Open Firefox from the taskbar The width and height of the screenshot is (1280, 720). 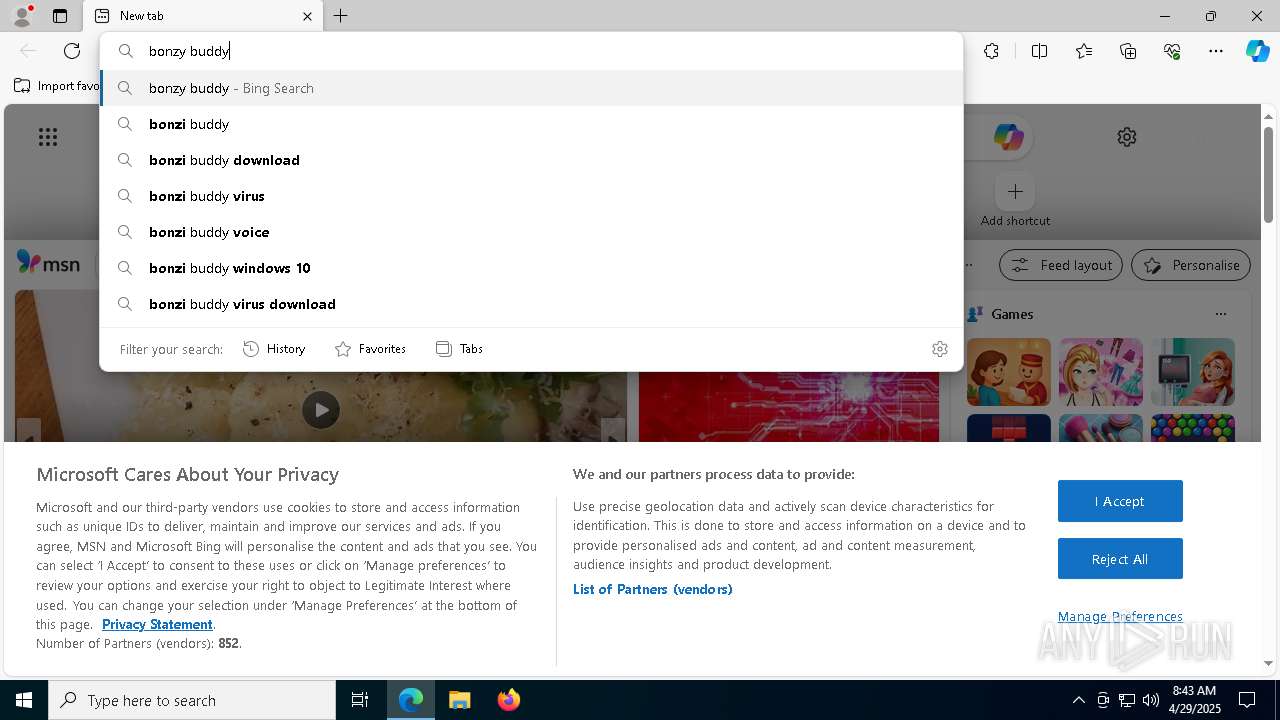(x=509, y=700)
